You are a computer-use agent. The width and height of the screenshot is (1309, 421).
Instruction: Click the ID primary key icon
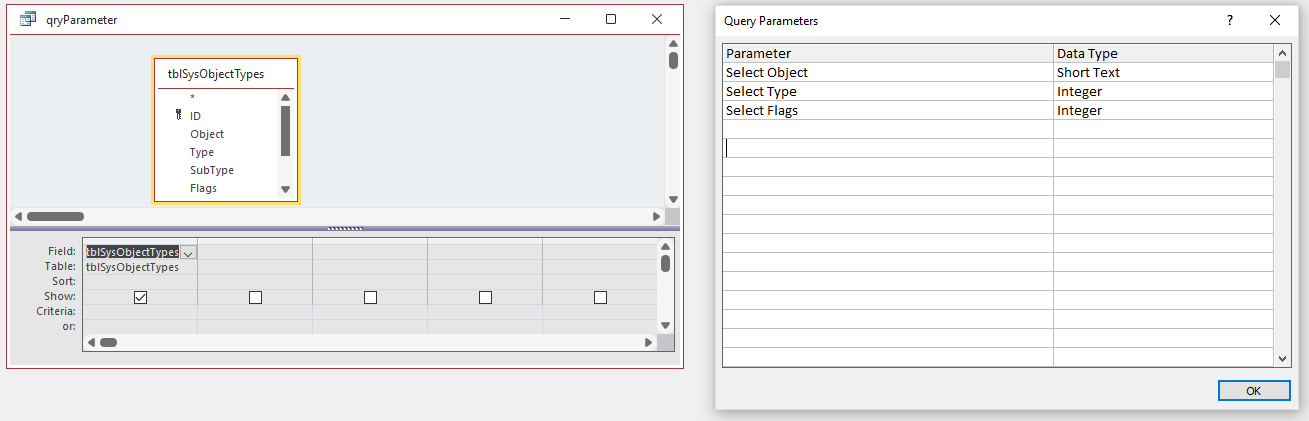[178, 116]
